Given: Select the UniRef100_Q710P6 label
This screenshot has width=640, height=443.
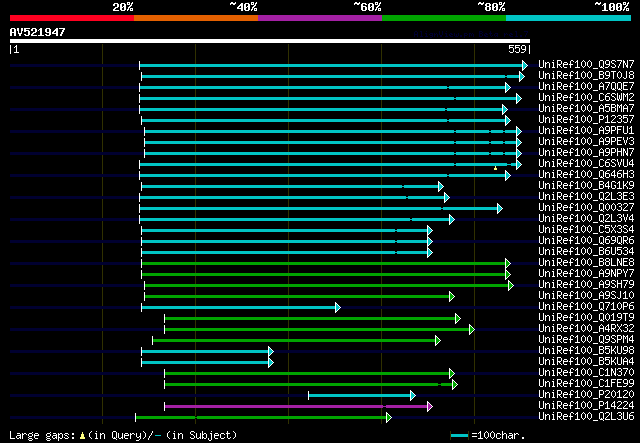Looking at the screenshot, I should tap(586, 306).
